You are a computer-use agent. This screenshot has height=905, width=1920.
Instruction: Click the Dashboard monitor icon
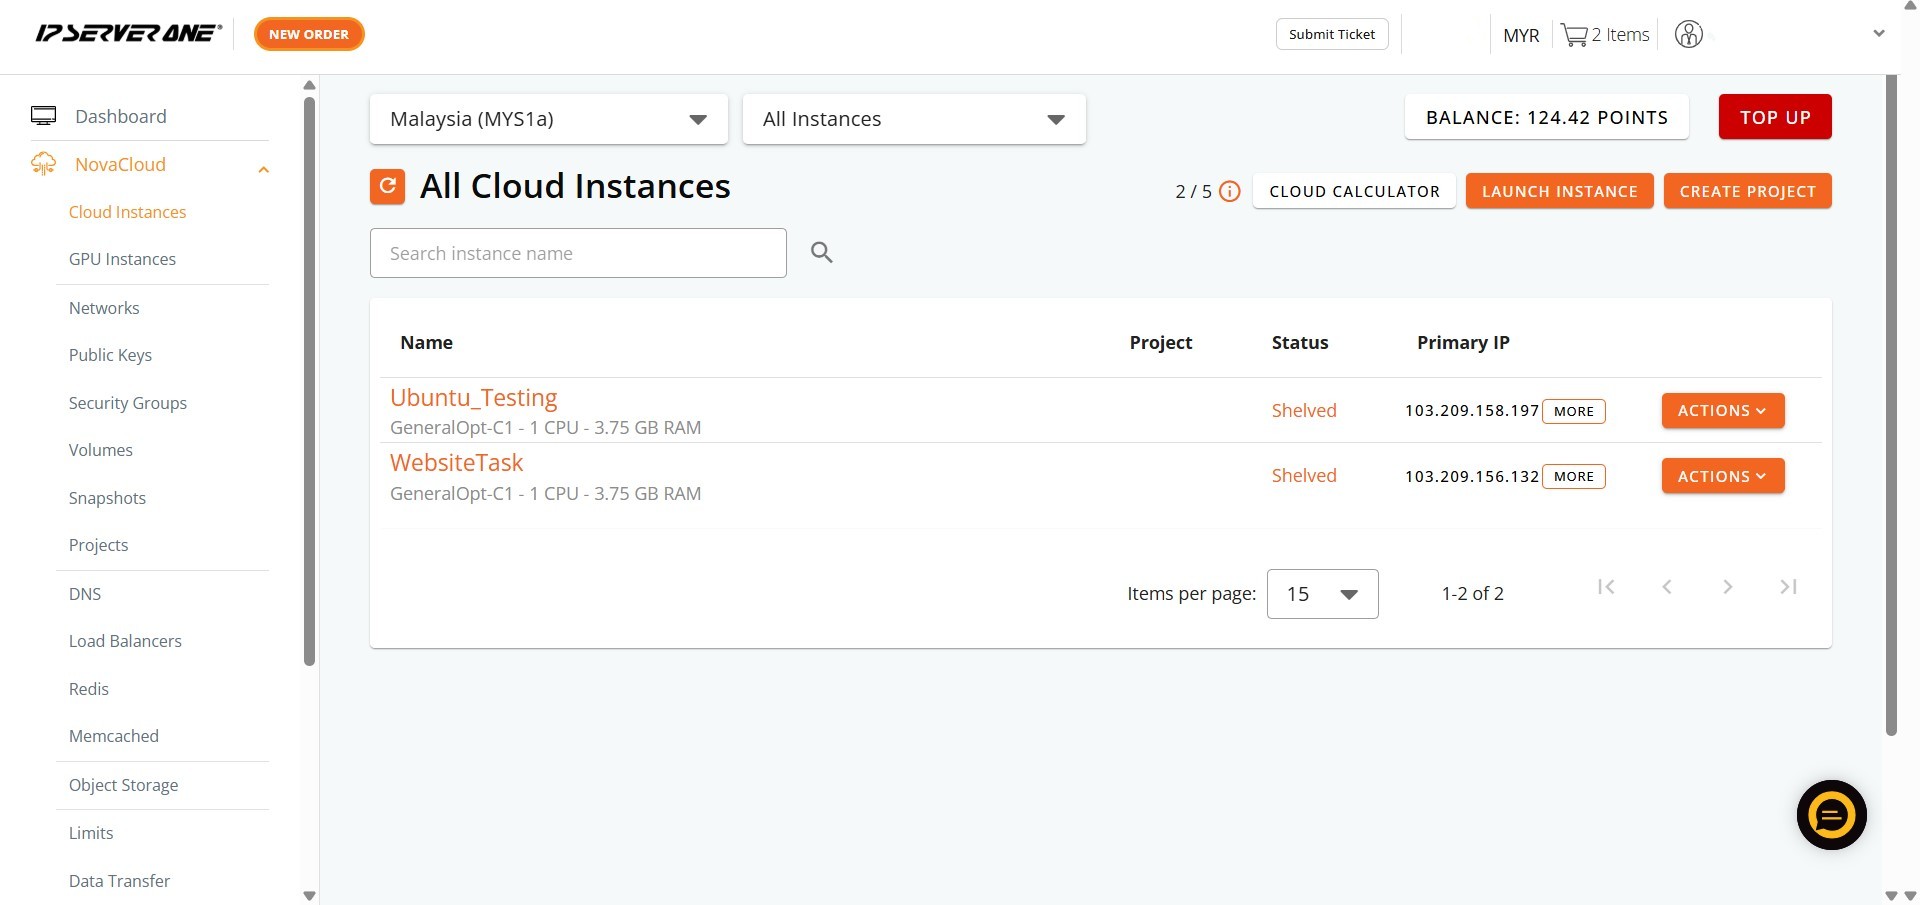click(44, 116)
